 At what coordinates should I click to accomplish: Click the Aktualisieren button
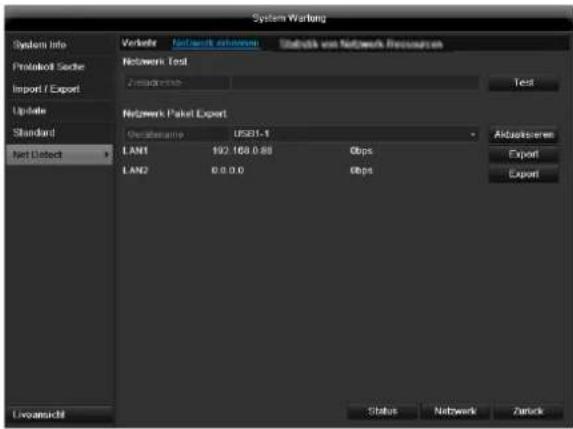524,135
